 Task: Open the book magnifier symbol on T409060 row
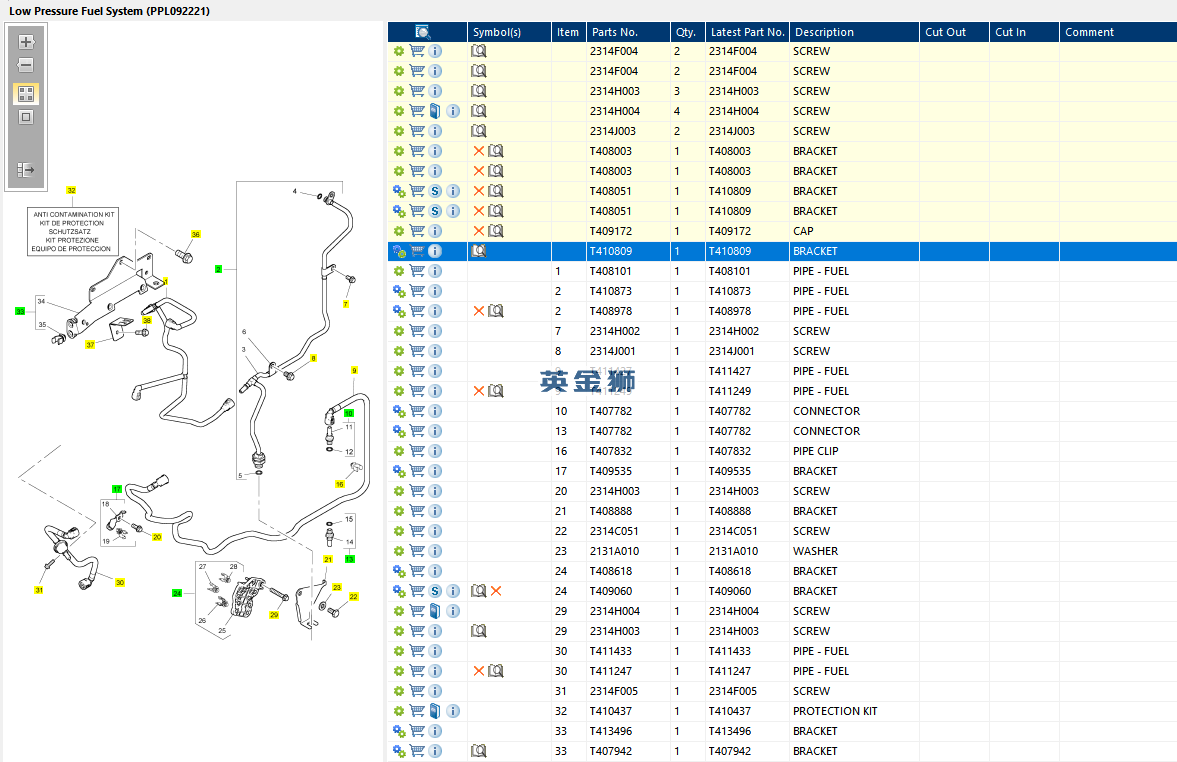point(478,592)
